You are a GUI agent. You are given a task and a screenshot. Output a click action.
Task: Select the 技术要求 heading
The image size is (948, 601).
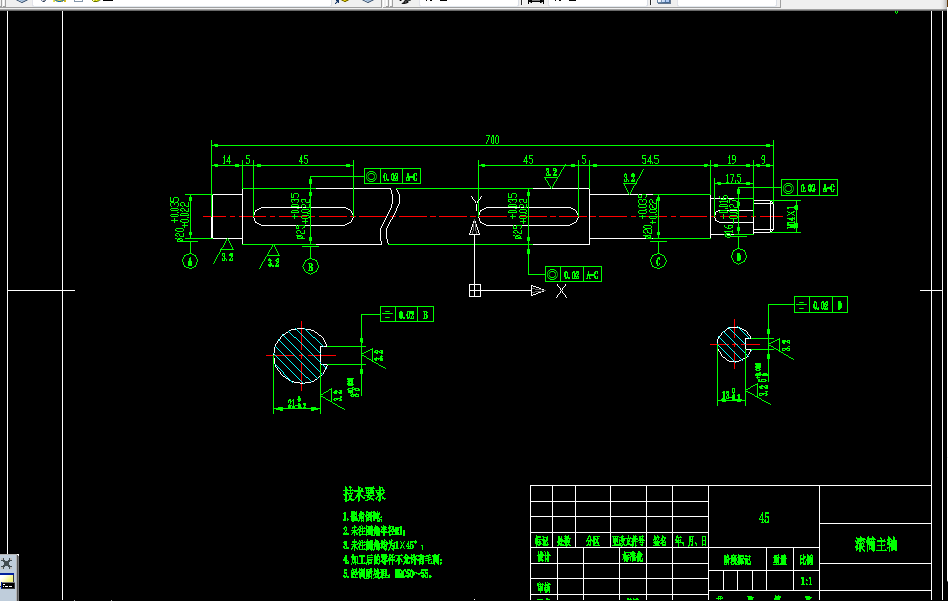click(365, 494)
